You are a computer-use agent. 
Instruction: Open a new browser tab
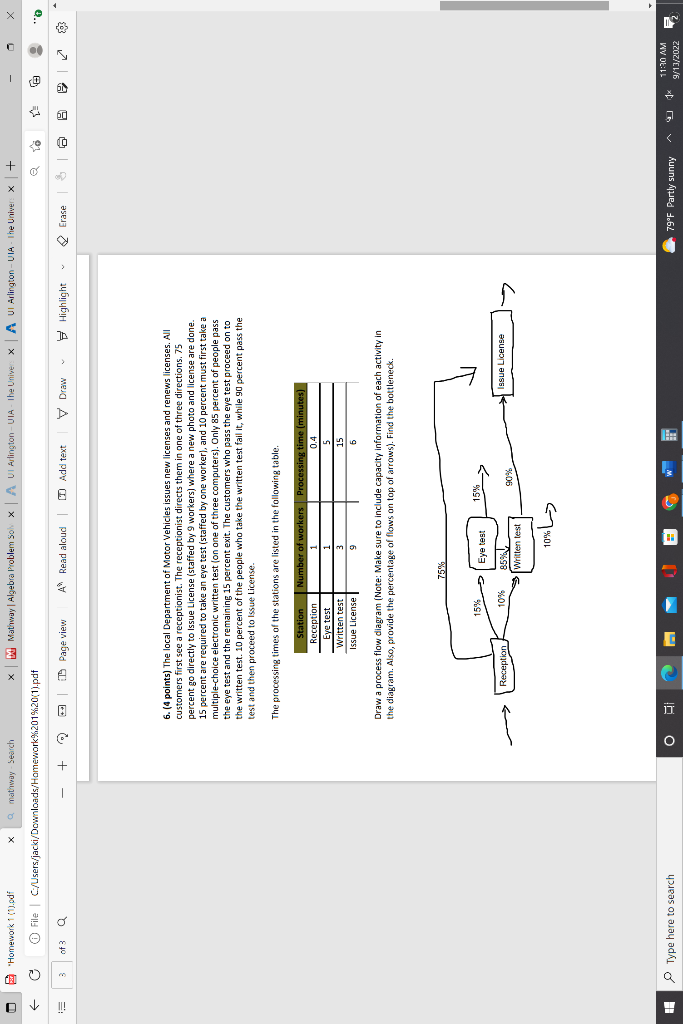[x=10, y=166]
